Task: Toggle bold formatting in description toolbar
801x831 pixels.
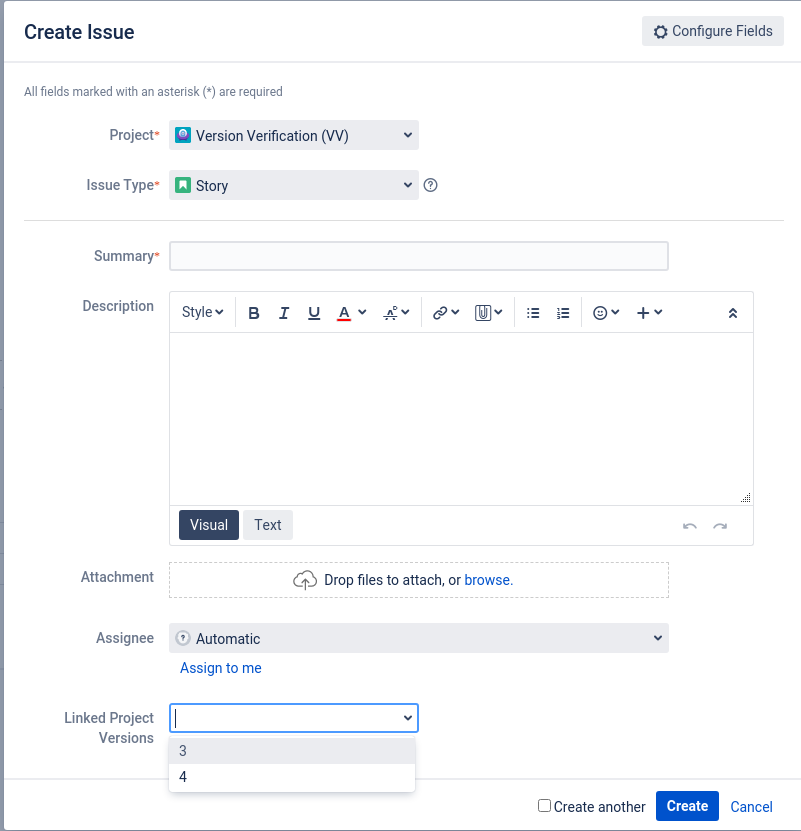Action: (253, 313)
